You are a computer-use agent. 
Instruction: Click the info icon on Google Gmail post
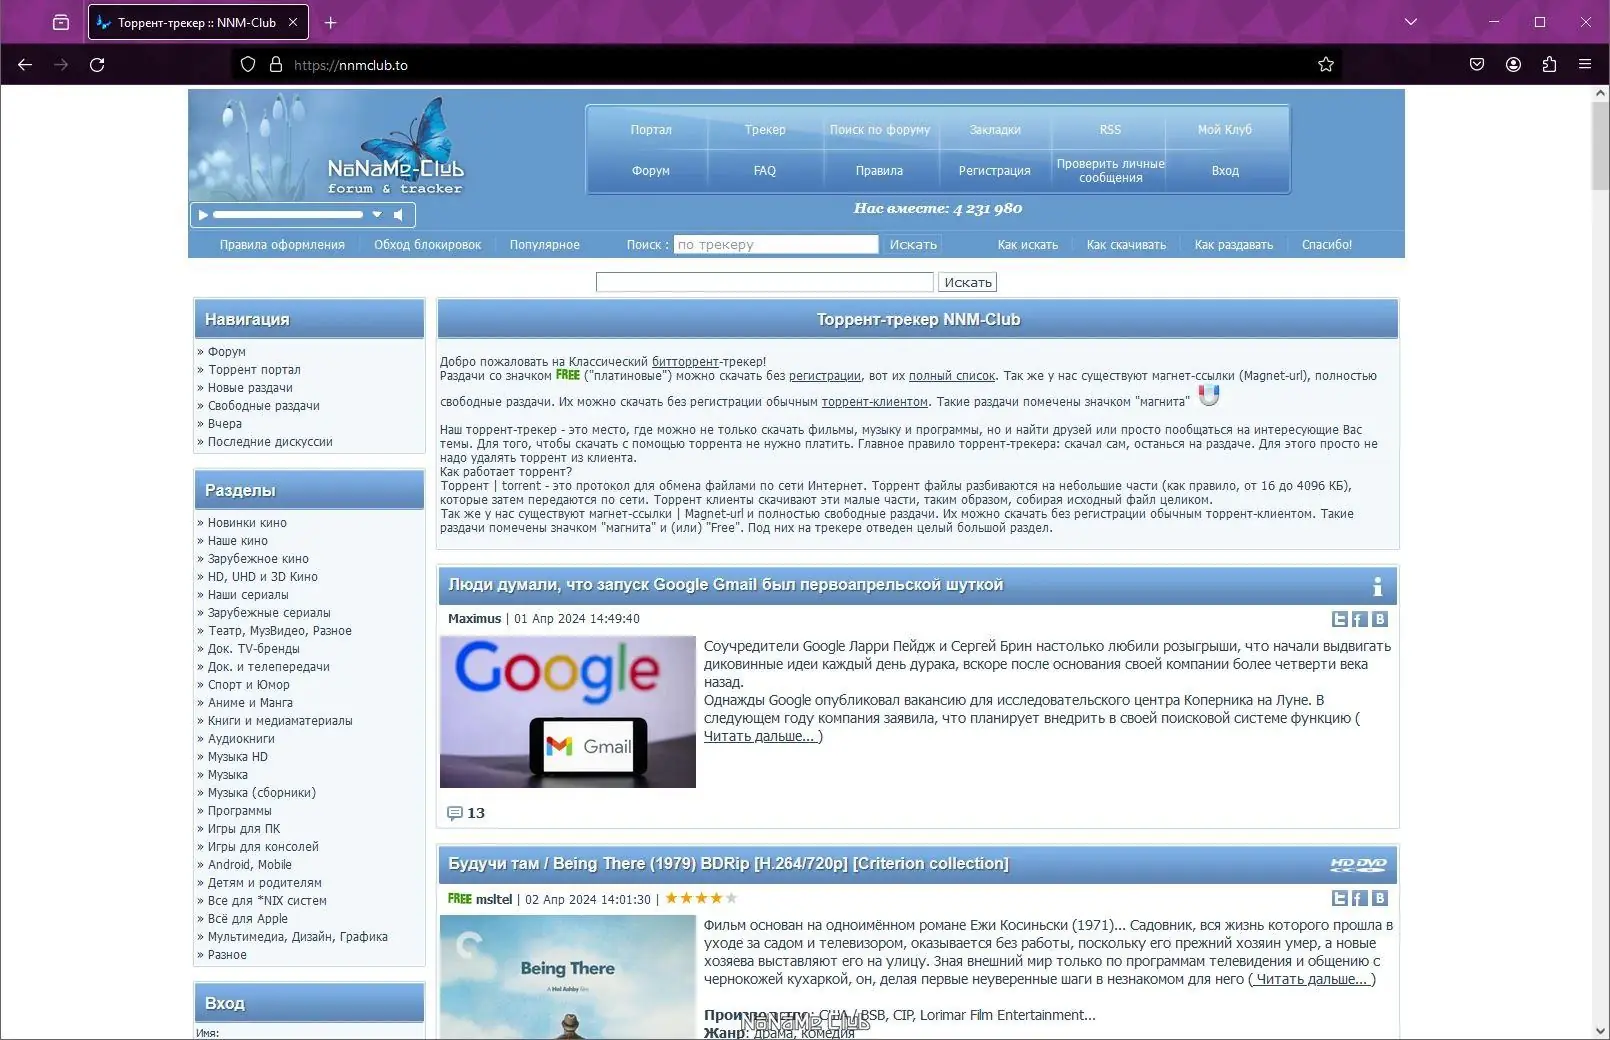pos(1377,586)
